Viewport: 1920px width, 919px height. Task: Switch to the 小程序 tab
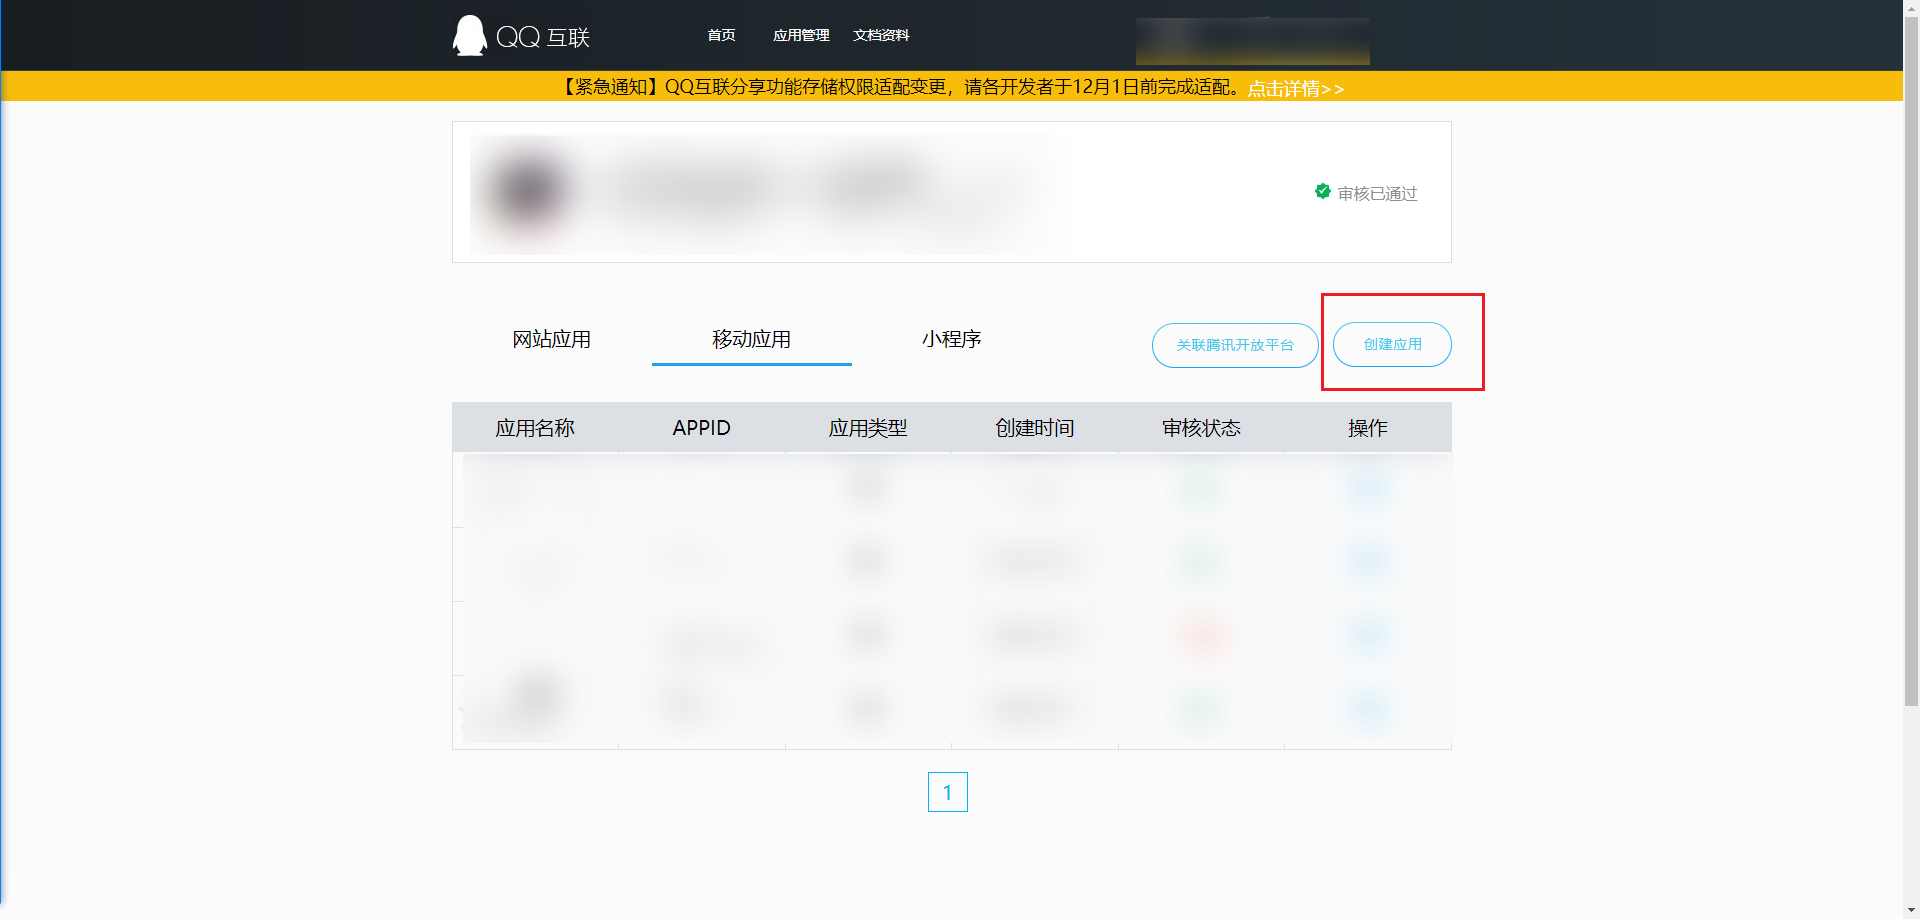[952, 339]
